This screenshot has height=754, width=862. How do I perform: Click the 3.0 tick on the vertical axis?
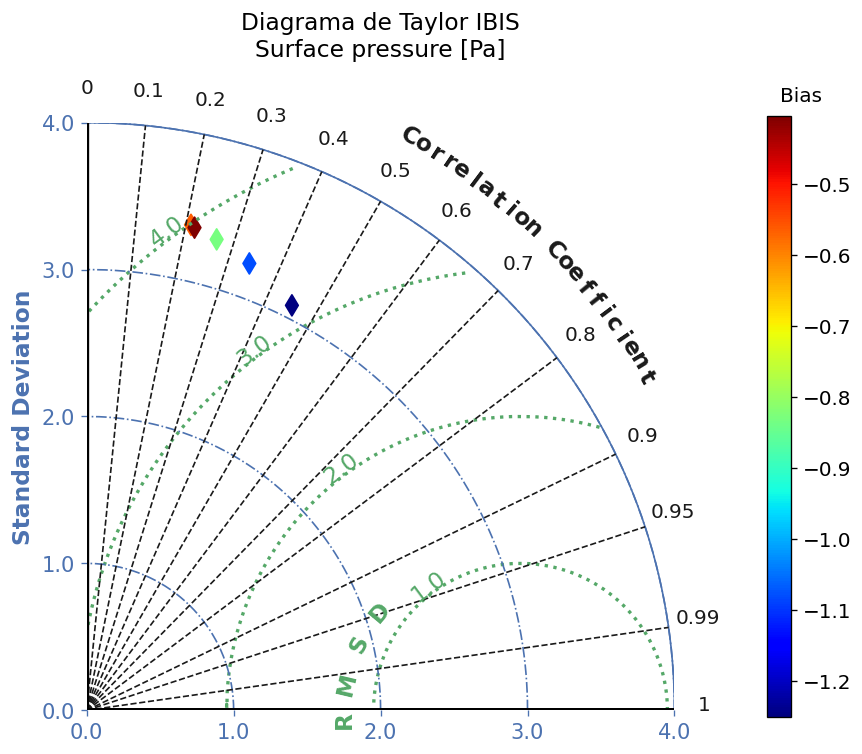point(58,270)
